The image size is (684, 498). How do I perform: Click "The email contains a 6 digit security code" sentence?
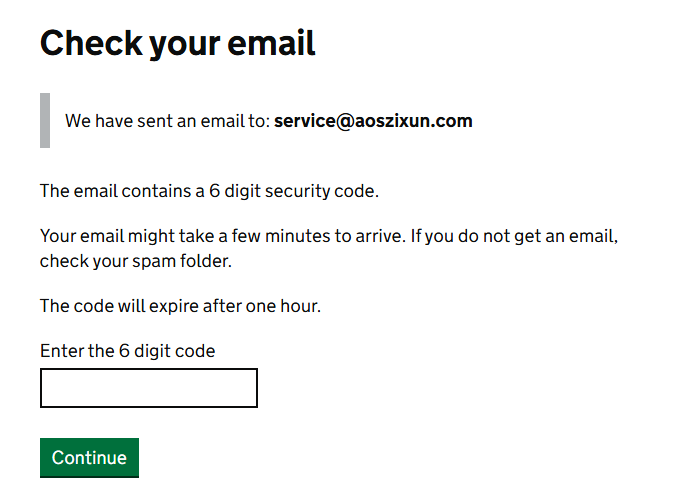click(x=209, y=191)
